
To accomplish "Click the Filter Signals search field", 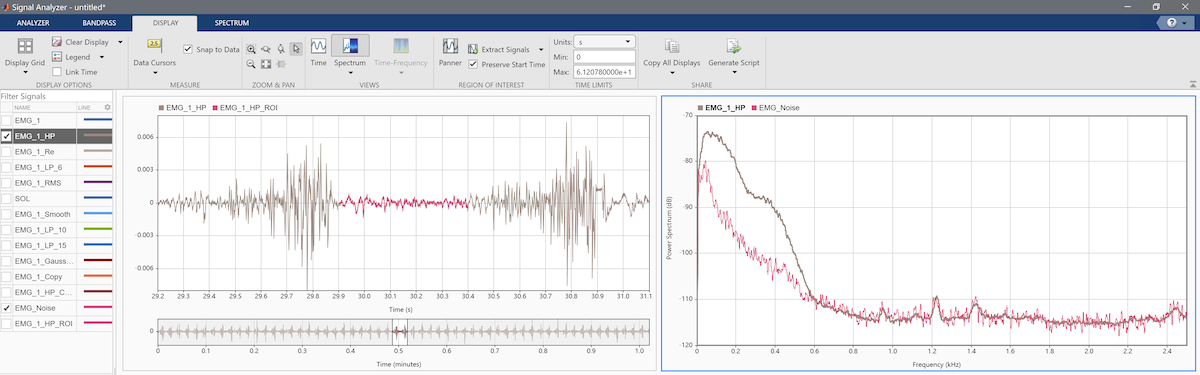I will [59, 96].
